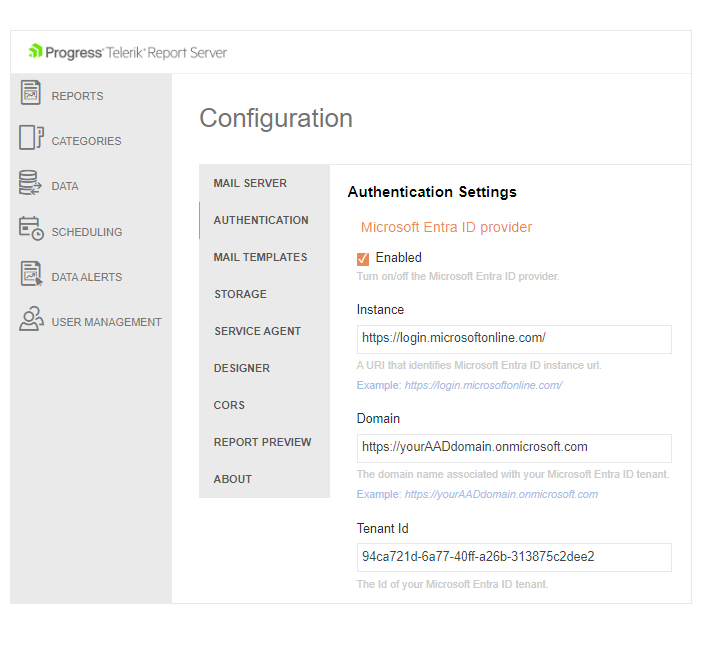The height and width of the screenshot is (664, 702).
Task: Click the Reports document icon
Action: pos(30,92)
